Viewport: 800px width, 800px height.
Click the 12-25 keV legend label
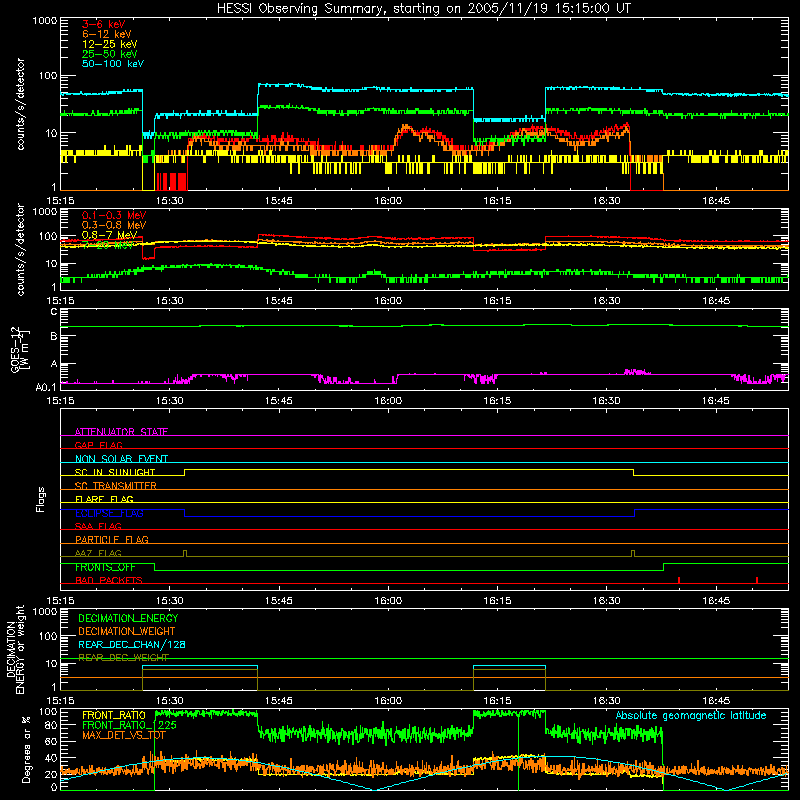[110, 44]
